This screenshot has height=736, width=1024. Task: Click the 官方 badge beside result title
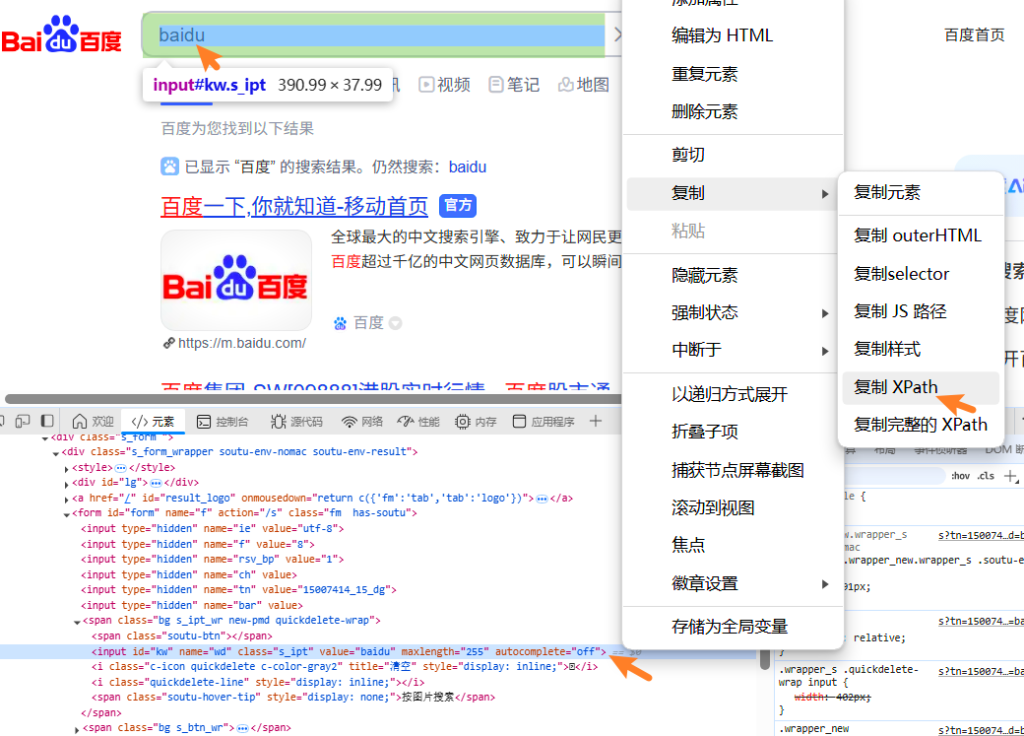(458, 206)
